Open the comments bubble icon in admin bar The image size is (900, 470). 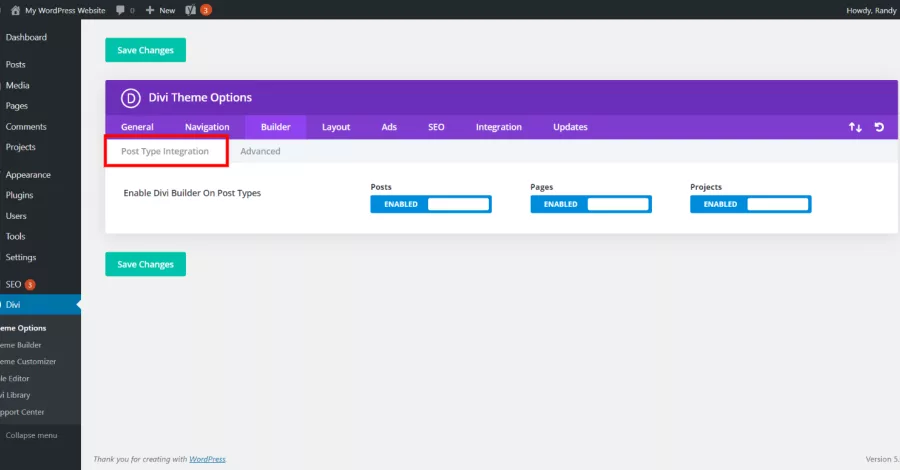120,10
